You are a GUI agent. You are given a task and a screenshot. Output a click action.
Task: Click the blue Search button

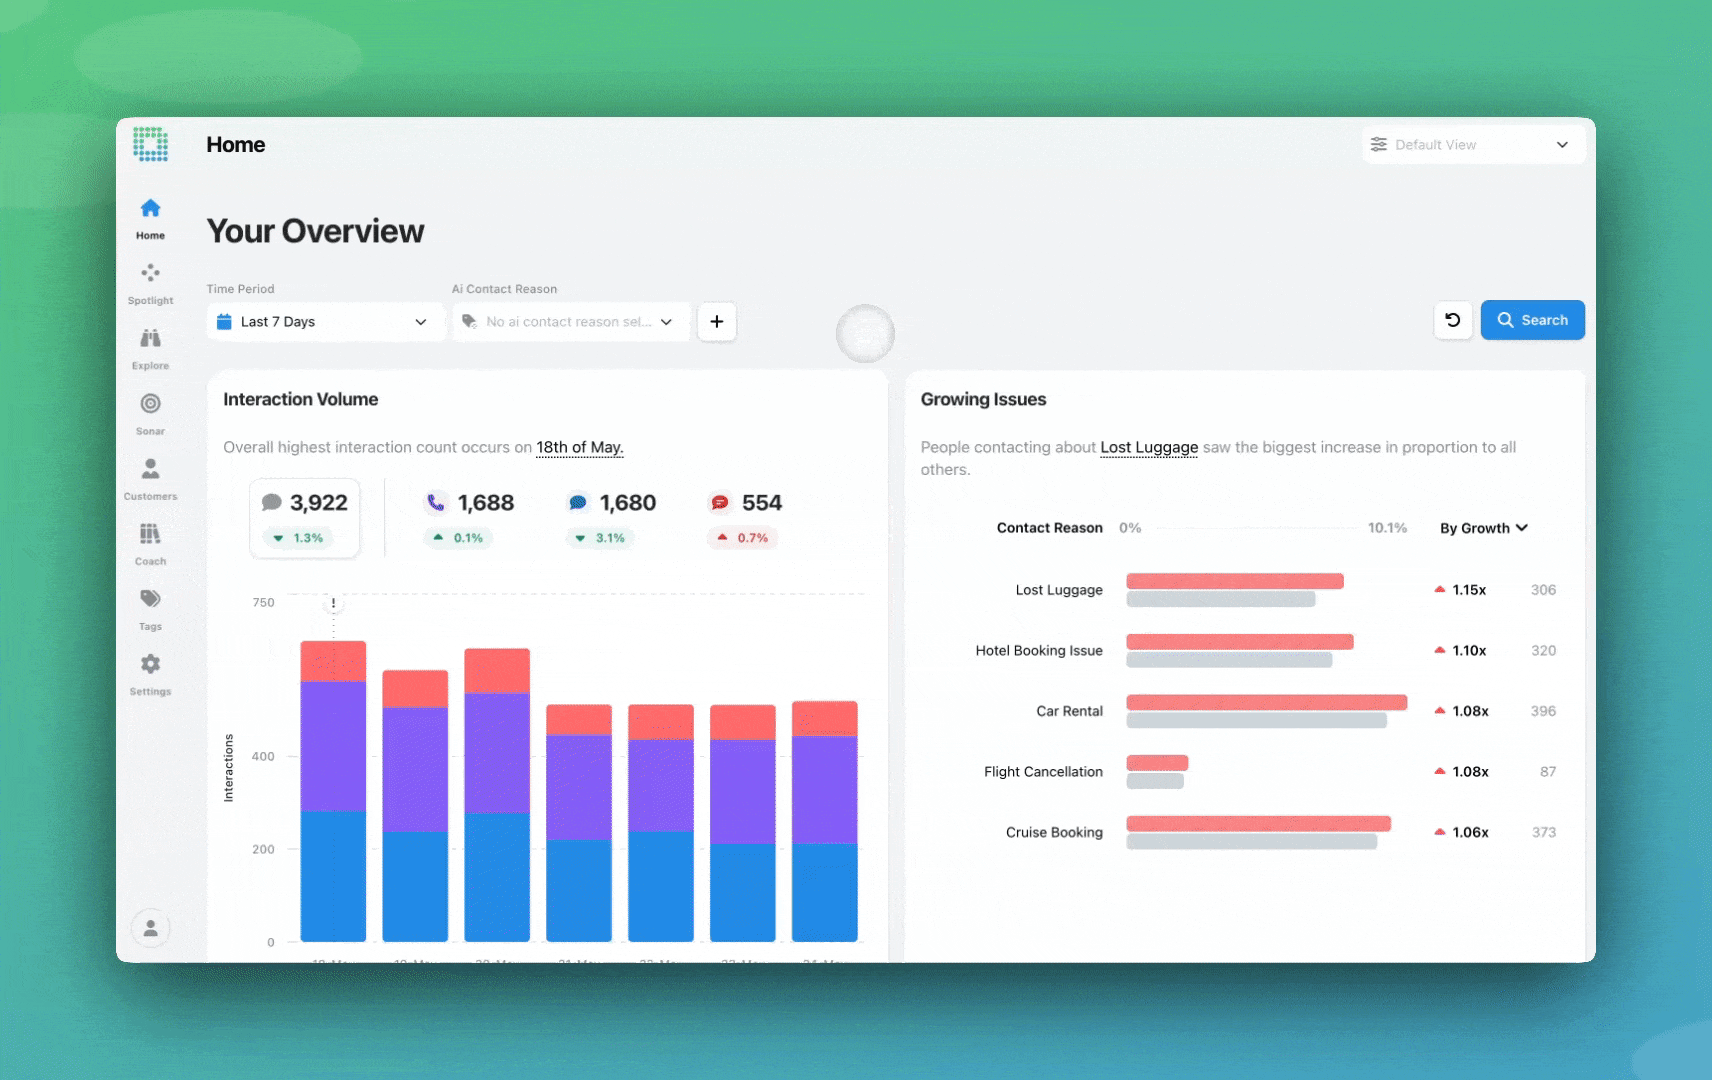[1532, 320]
